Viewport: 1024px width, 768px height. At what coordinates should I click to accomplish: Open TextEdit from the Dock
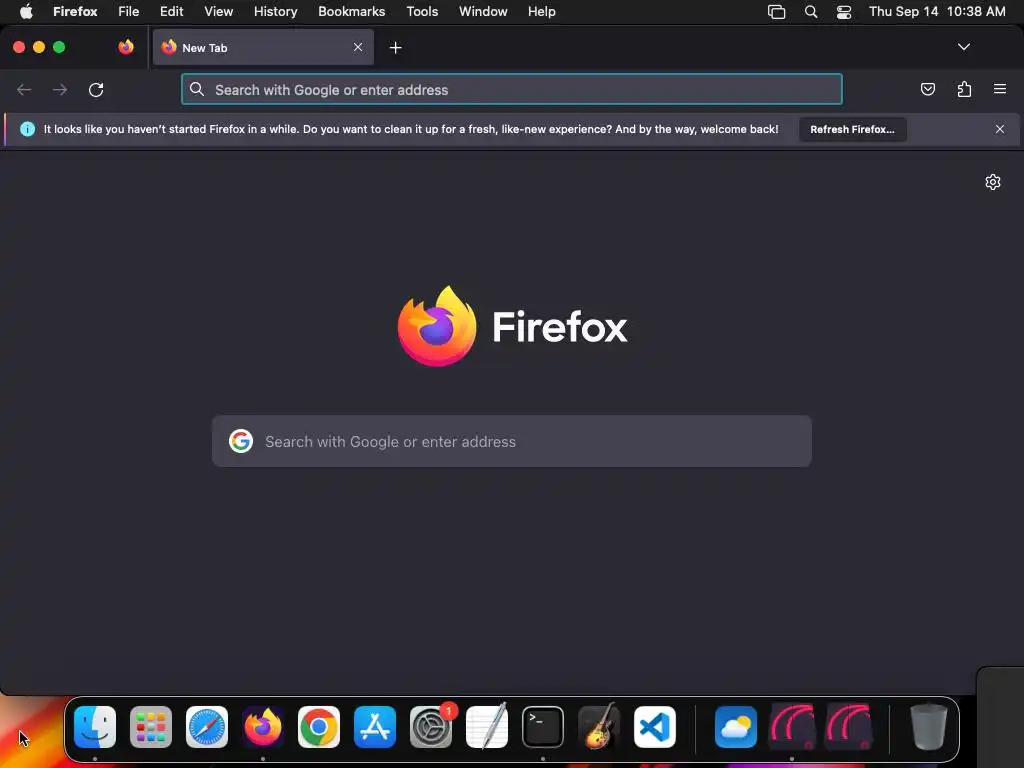(487, 727)
